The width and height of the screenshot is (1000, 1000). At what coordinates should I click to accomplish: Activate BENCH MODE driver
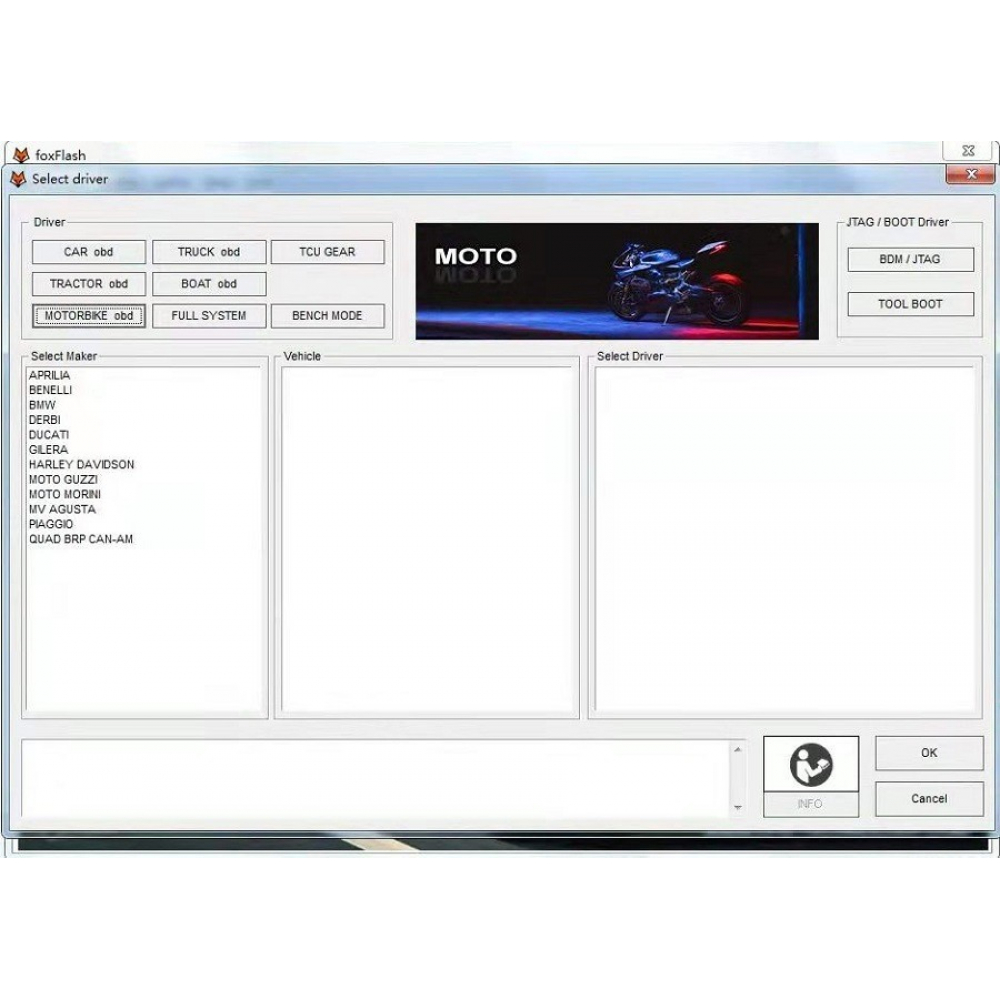click(x=327, y=316)
